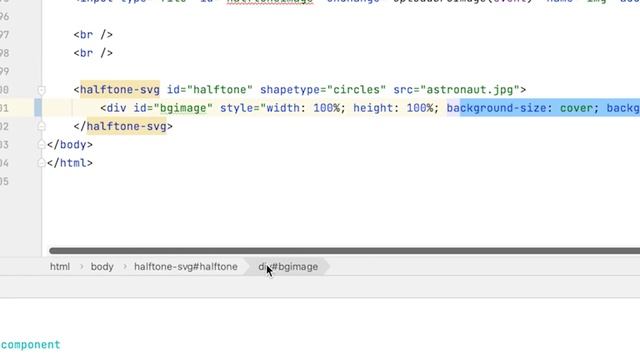Collapse the halftone-svg opening tag fold

click(41, 90)
